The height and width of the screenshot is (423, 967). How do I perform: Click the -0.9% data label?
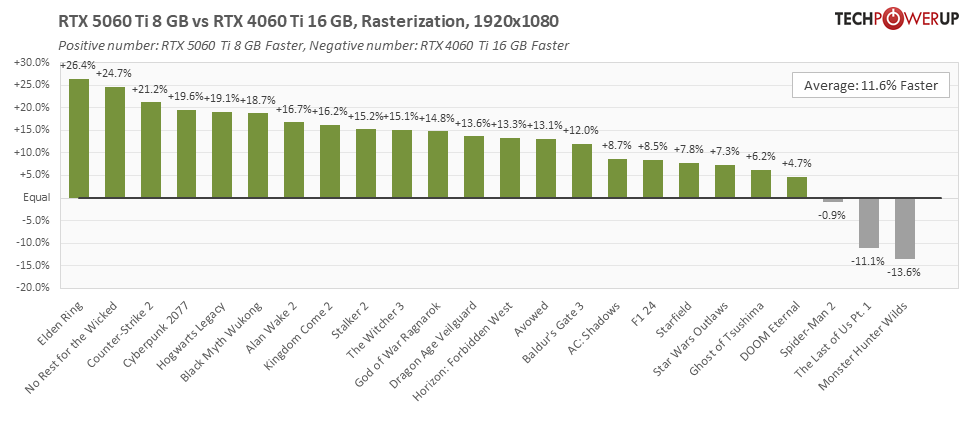[833, 215]
